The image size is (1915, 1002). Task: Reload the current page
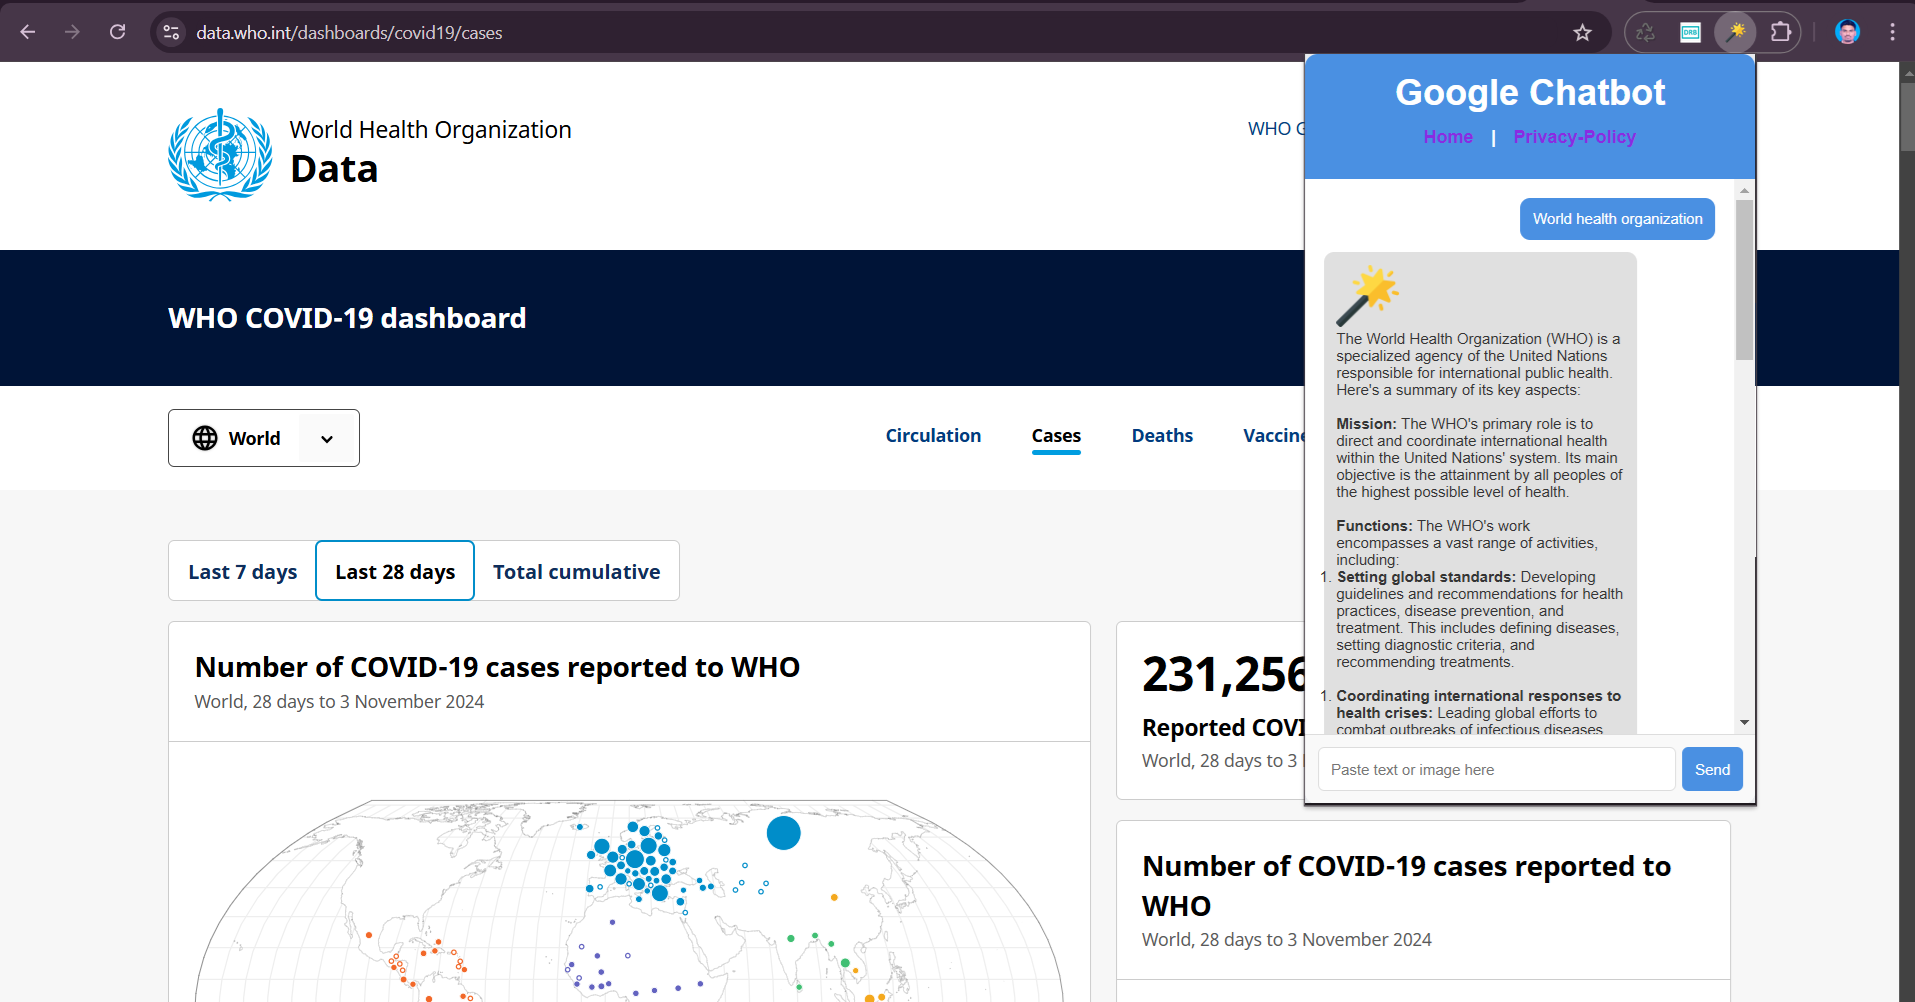click(x=117, y=32)
